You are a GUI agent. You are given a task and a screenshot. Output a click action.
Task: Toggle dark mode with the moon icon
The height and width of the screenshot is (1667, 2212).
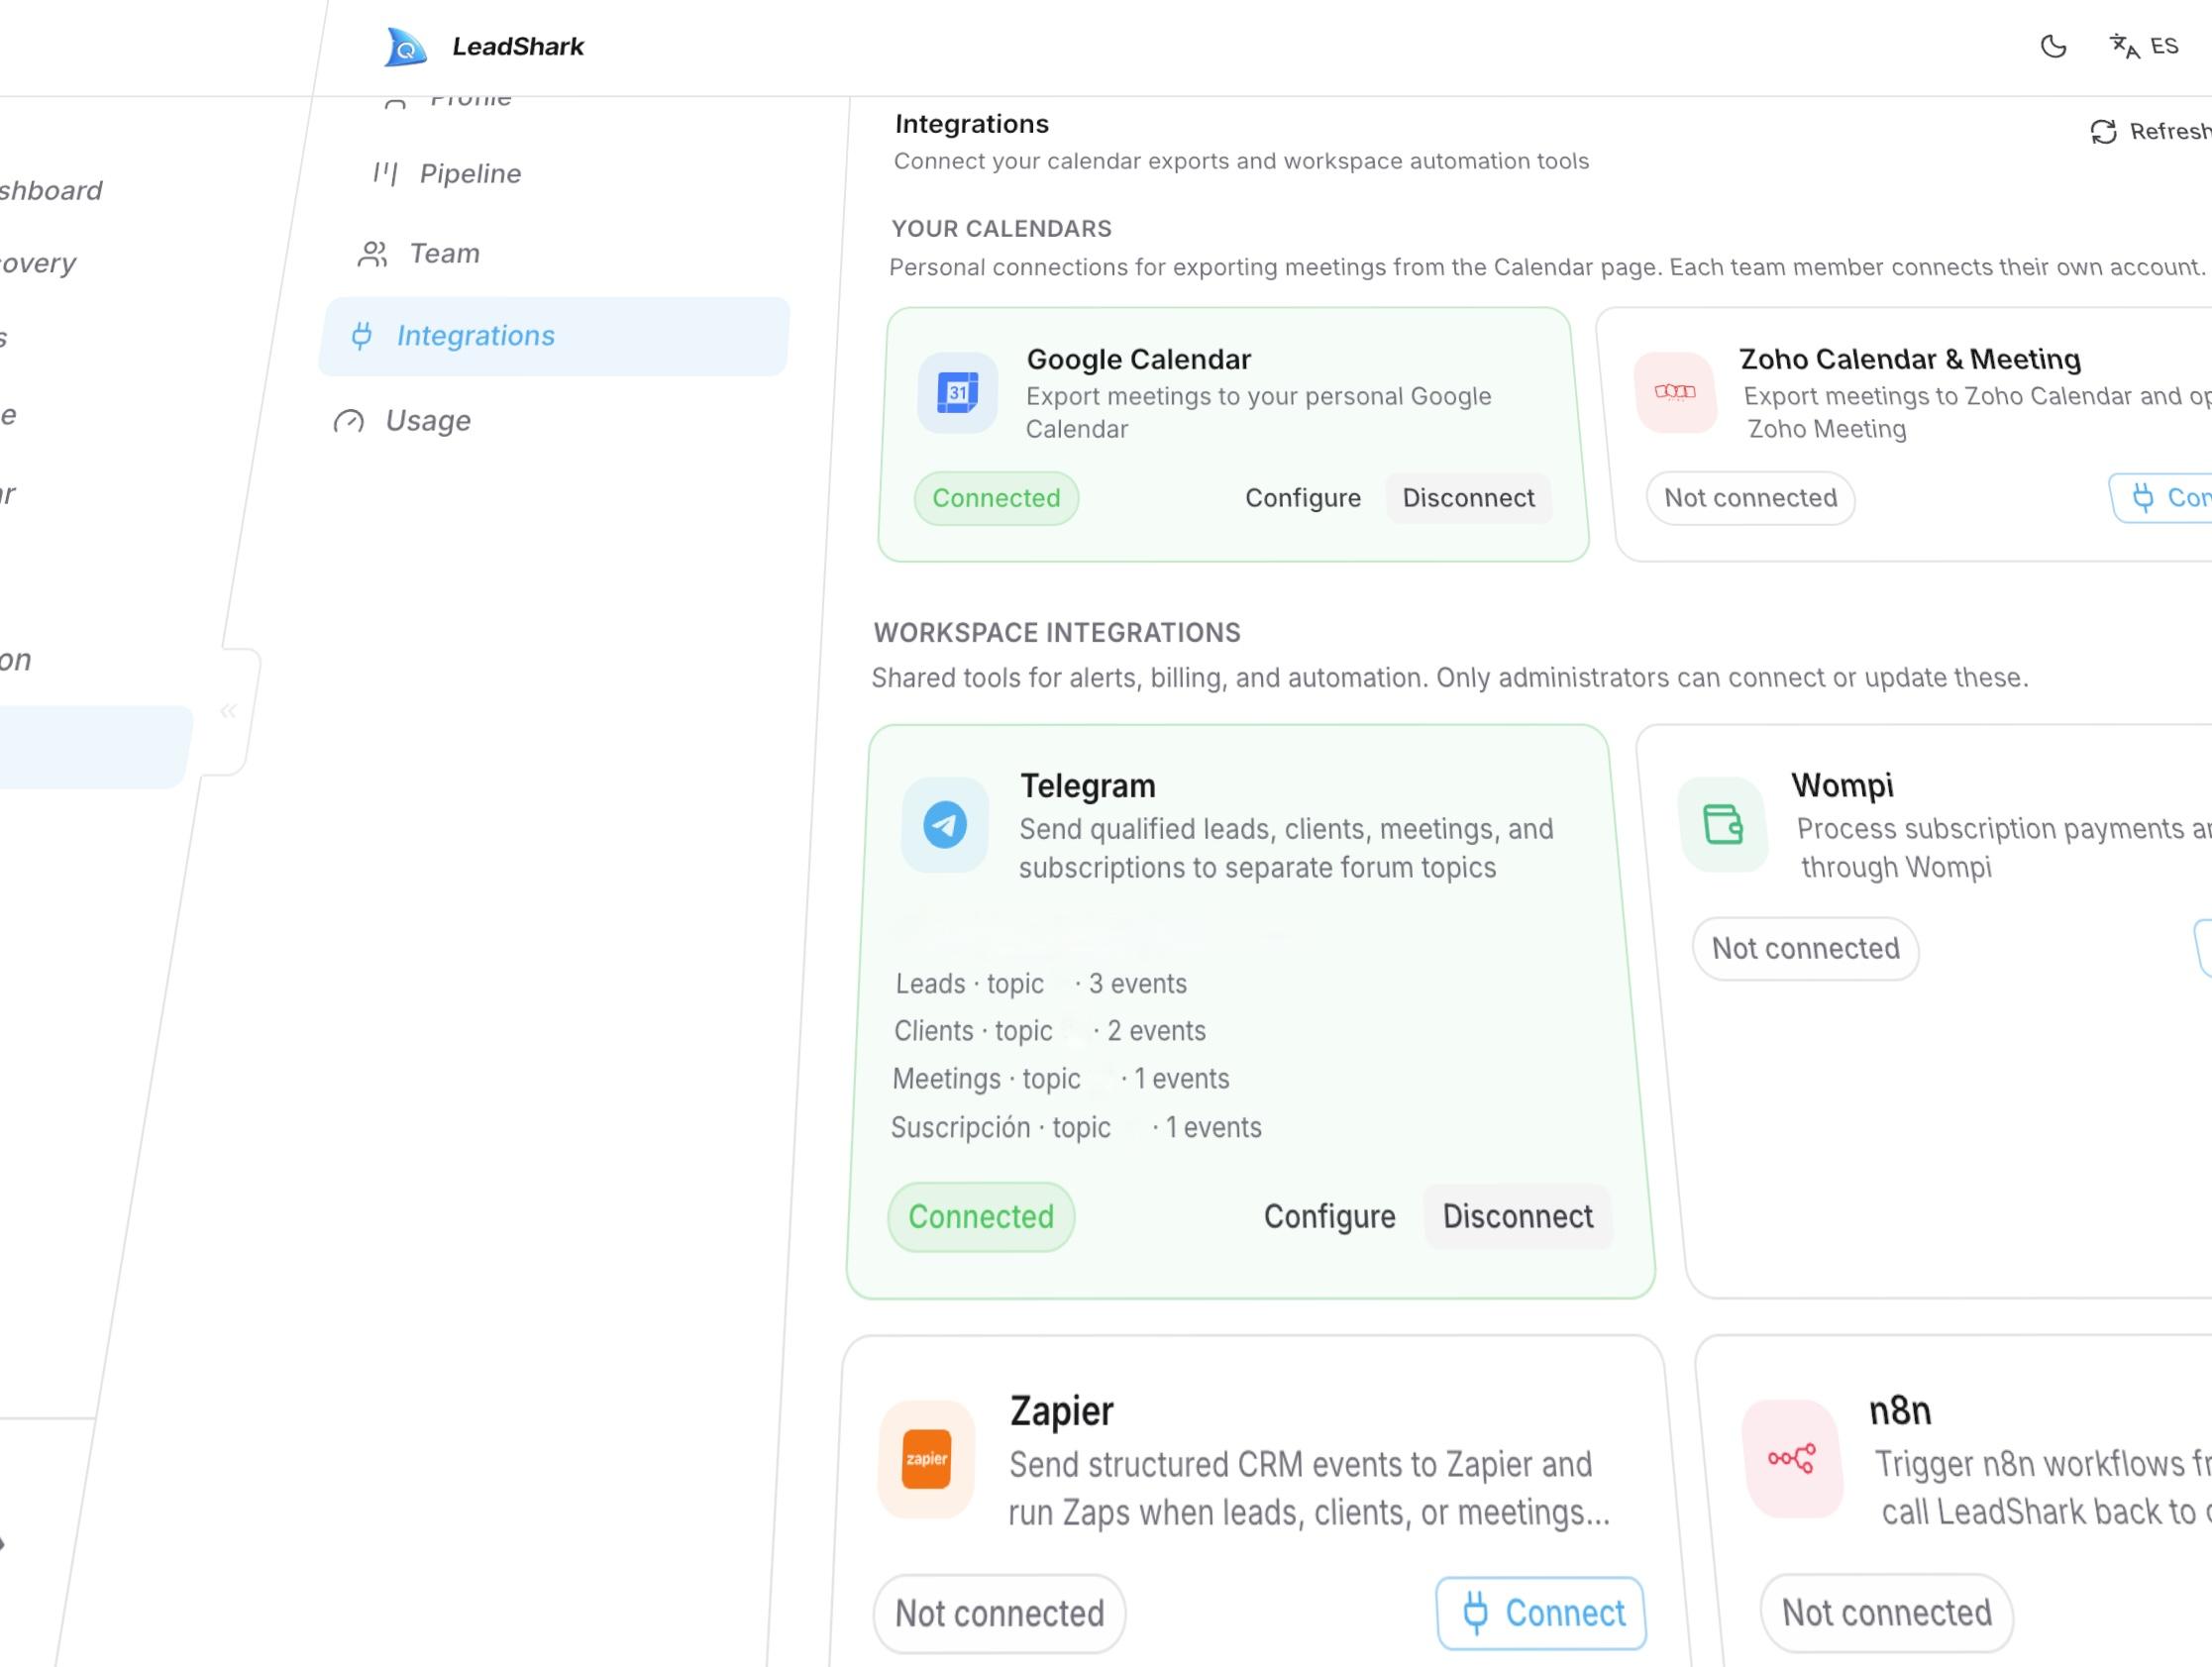[2053, 46]
